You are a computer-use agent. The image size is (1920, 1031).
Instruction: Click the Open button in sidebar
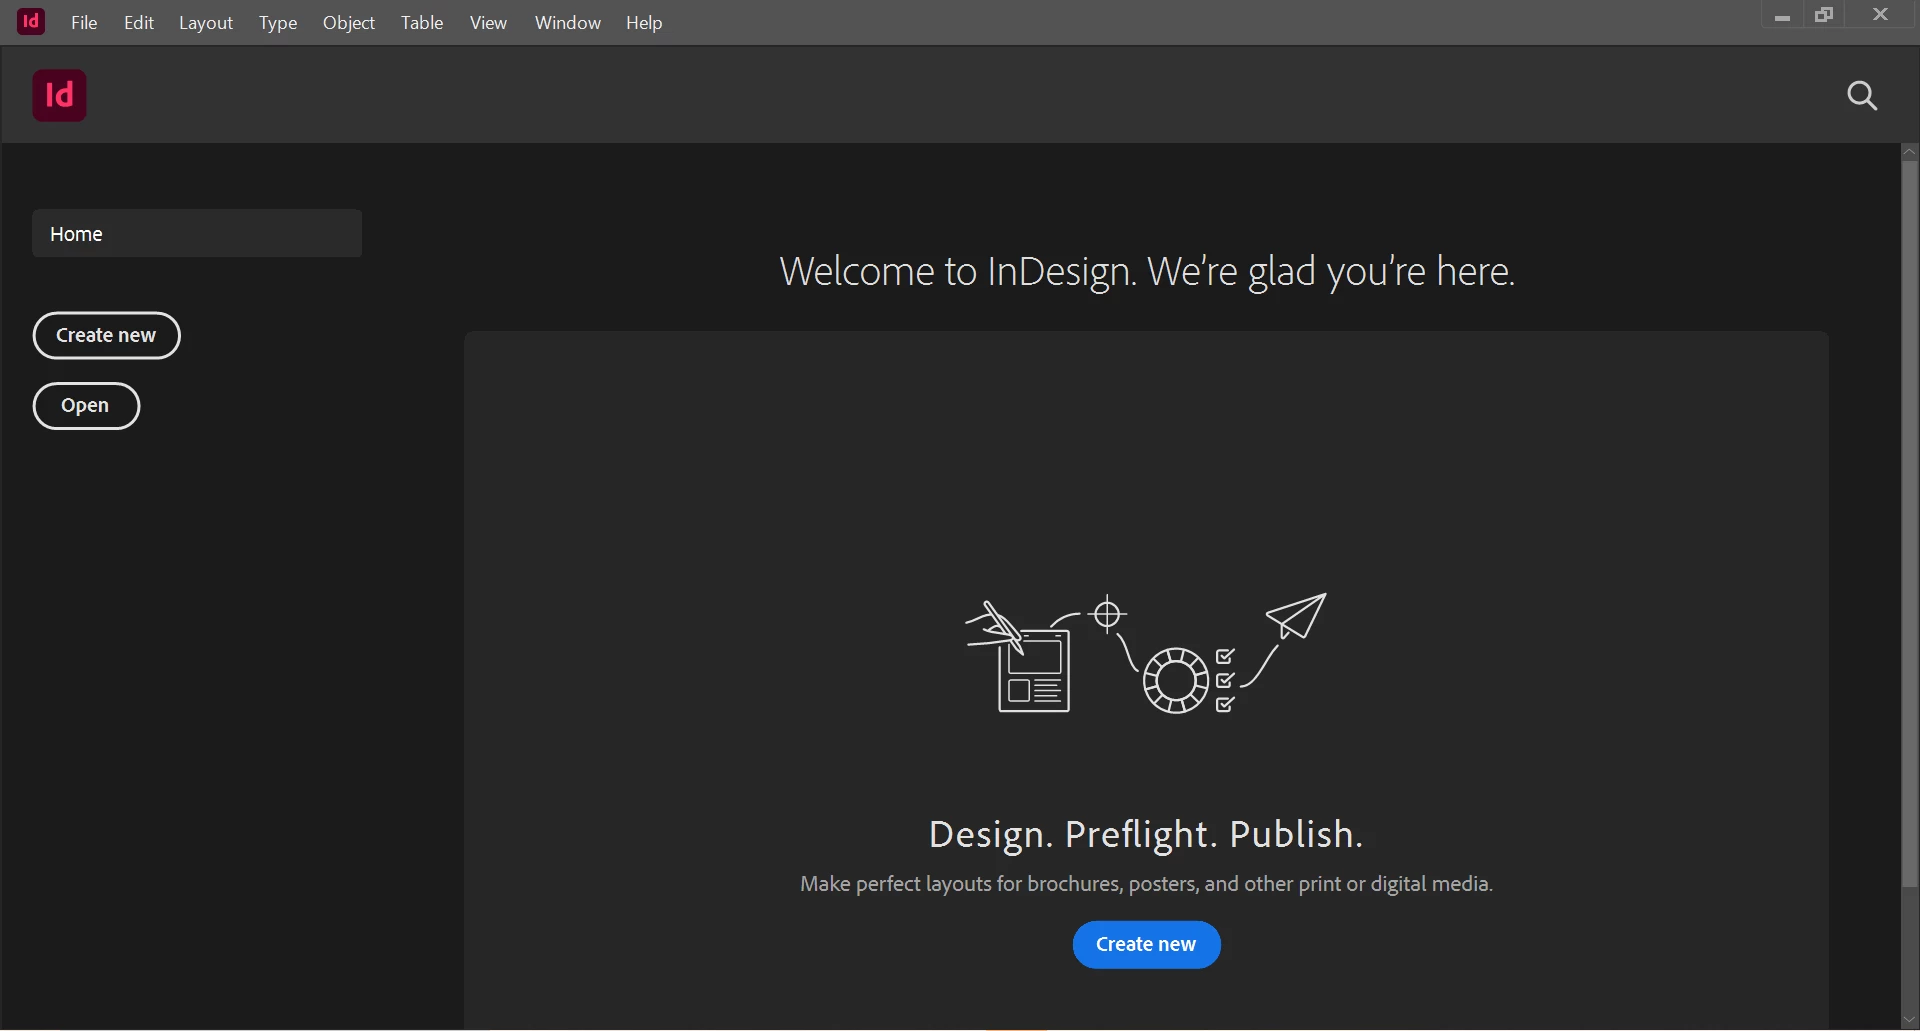click(87, 407)
